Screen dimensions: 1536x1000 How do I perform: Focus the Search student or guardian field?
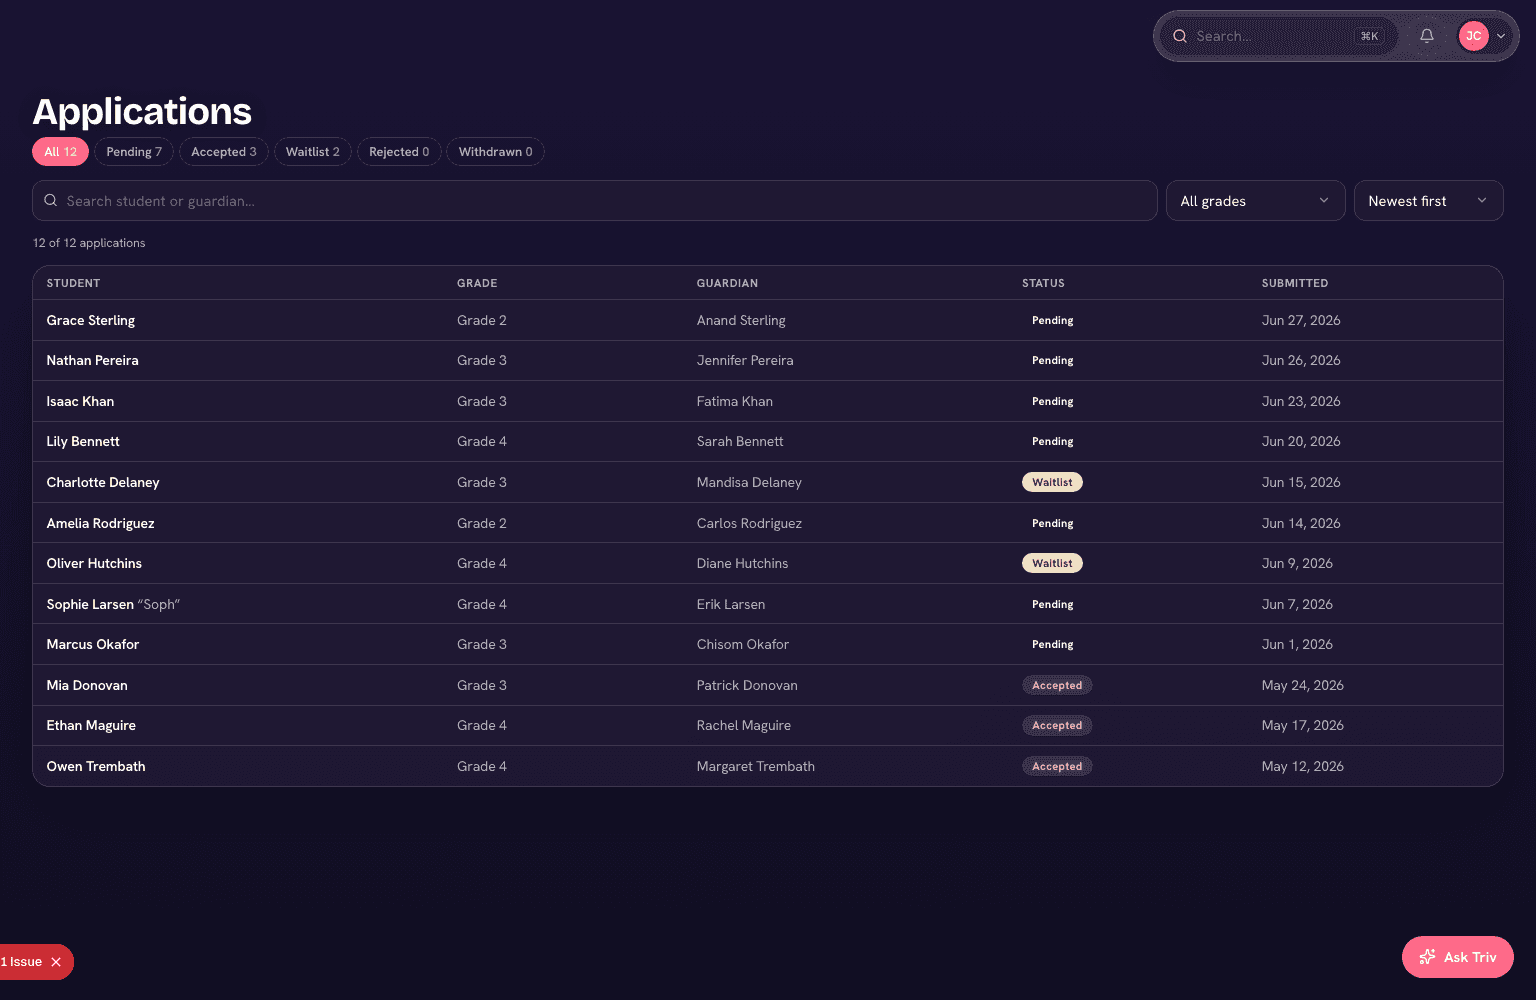[595, 201]
